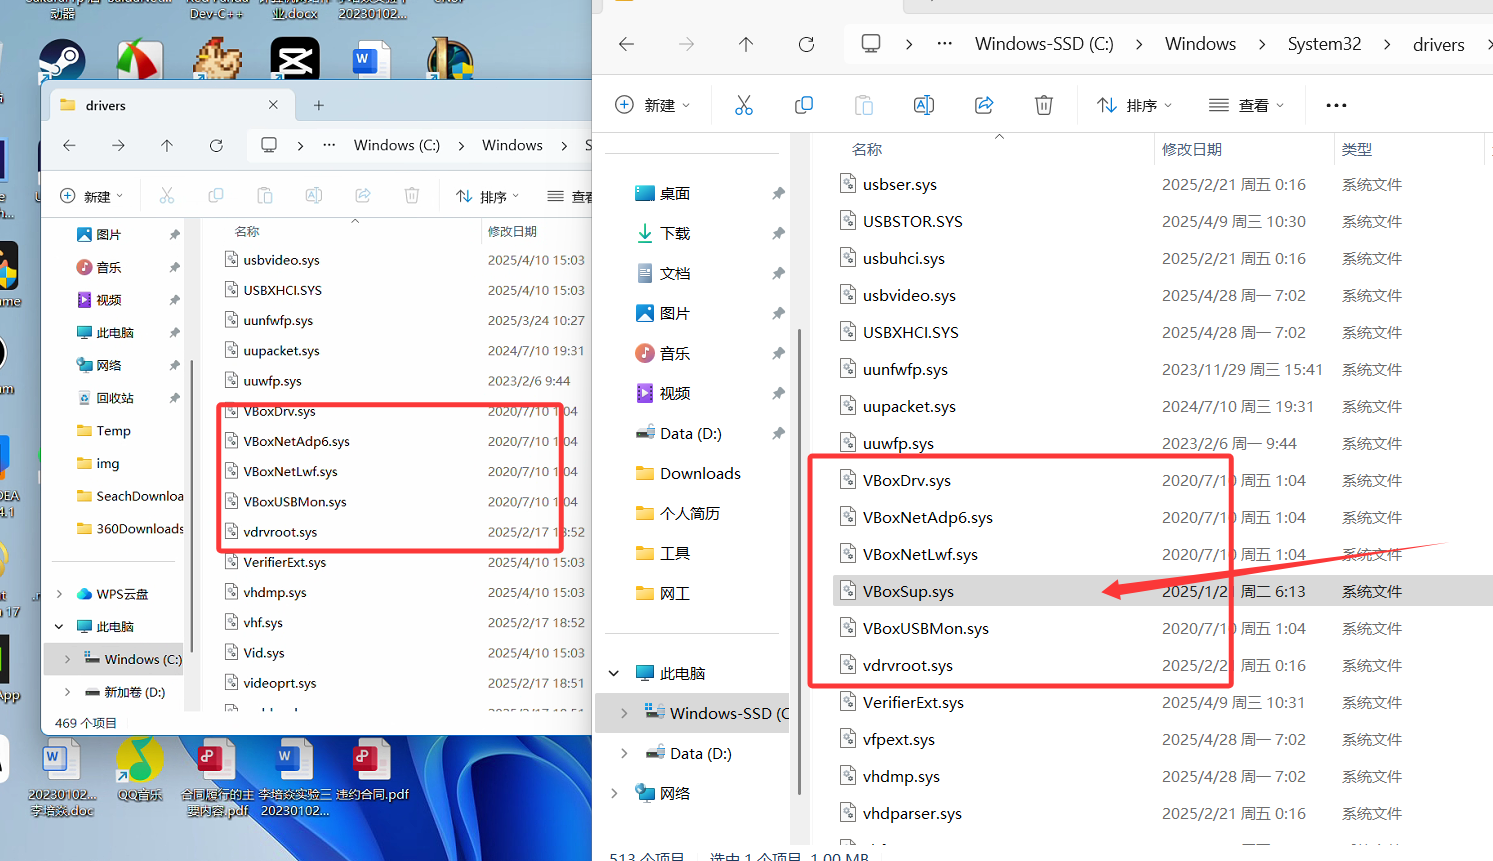Sort by 修改日期 column in right window
1493x861 pixels.
(x=1192, y=149)
